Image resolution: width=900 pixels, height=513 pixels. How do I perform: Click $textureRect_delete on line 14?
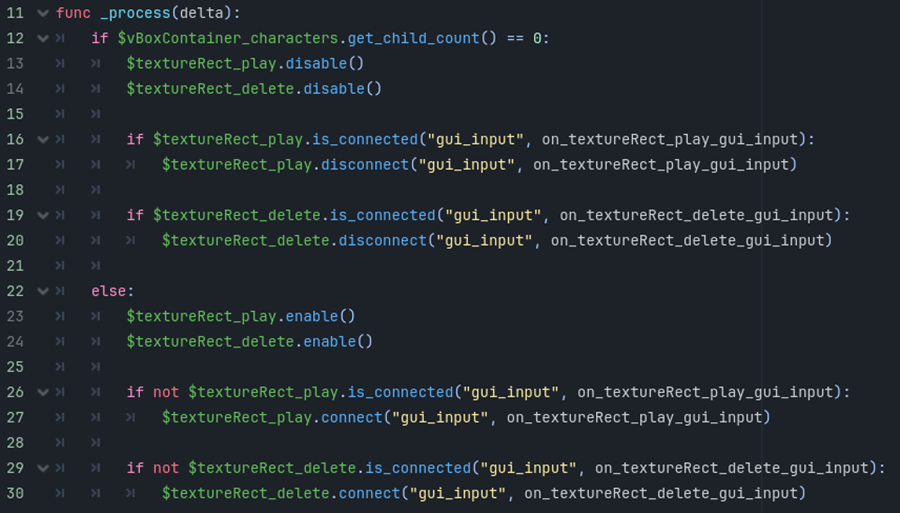[210, 89]
